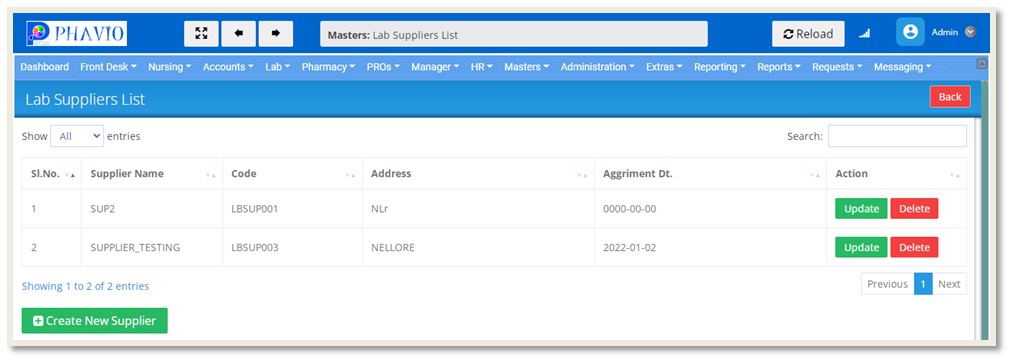Open the Reporting menu

(720, 67)
